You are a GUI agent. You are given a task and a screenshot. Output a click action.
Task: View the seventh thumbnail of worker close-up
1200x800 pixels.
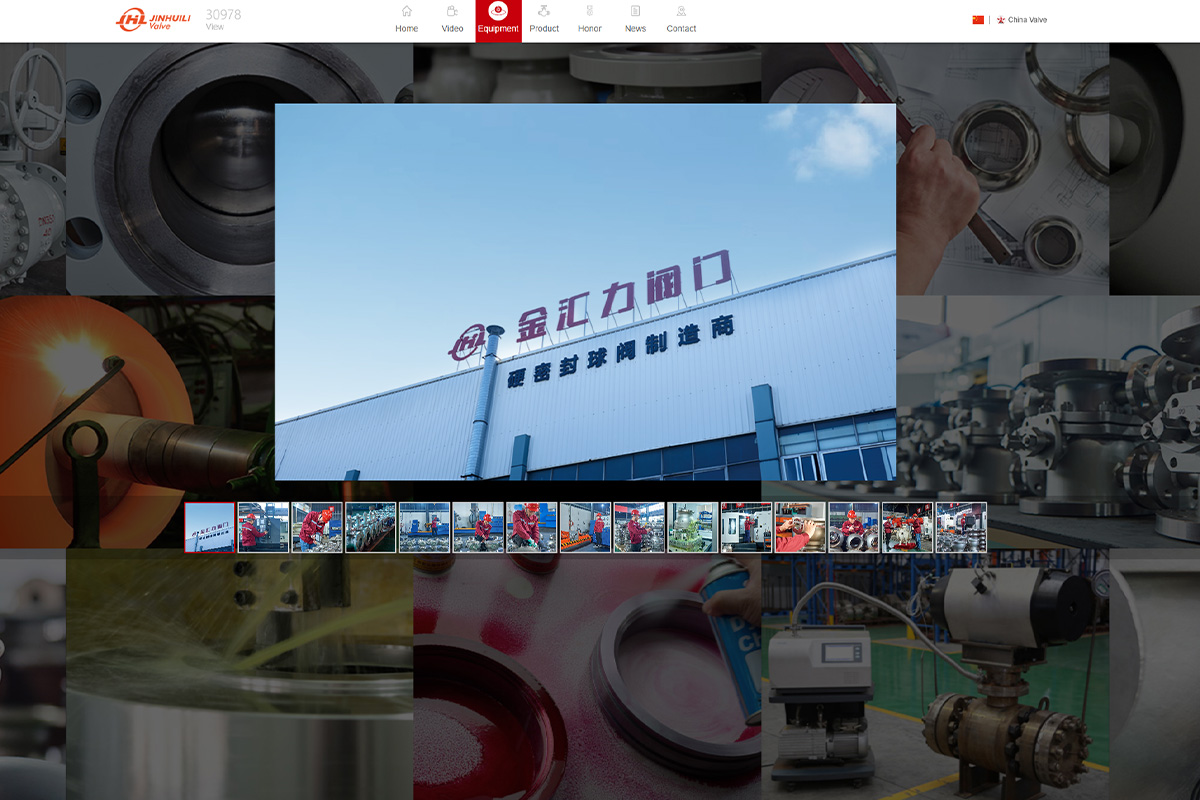tap(532, 527)
